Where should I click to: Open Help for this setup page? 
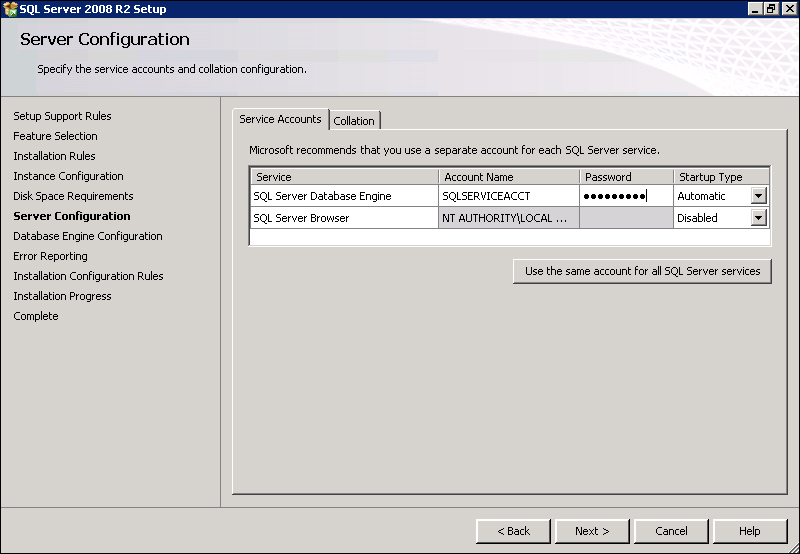[750, 531]
